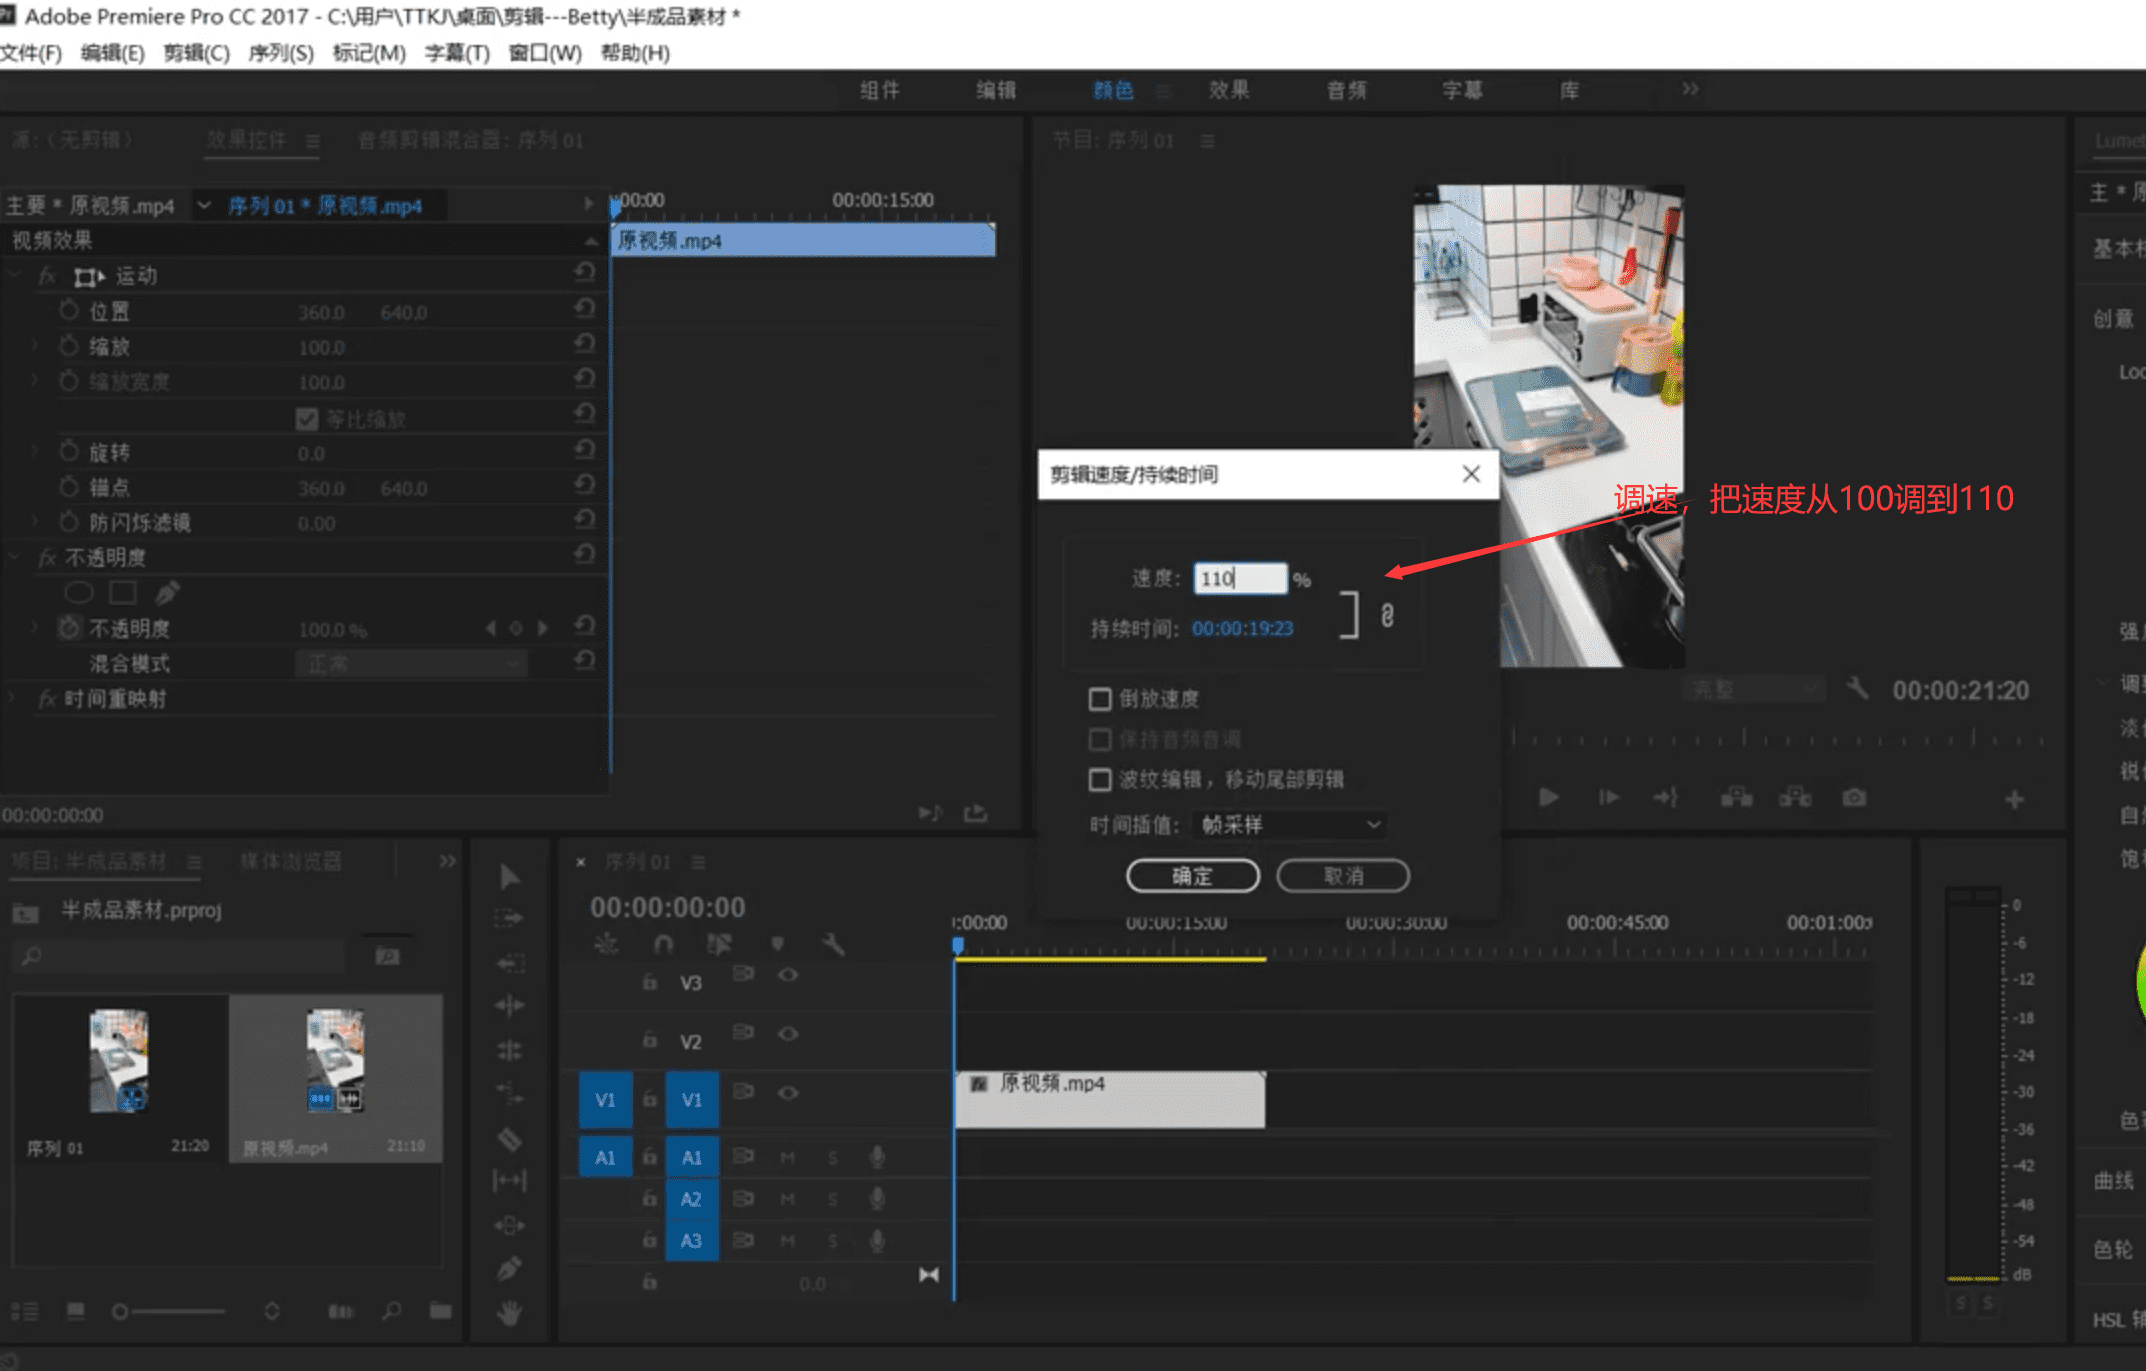Toggle animation stopwatch for Anchor Point
The width and height of the screenshot is (2146, 1371).
point(69,487)
